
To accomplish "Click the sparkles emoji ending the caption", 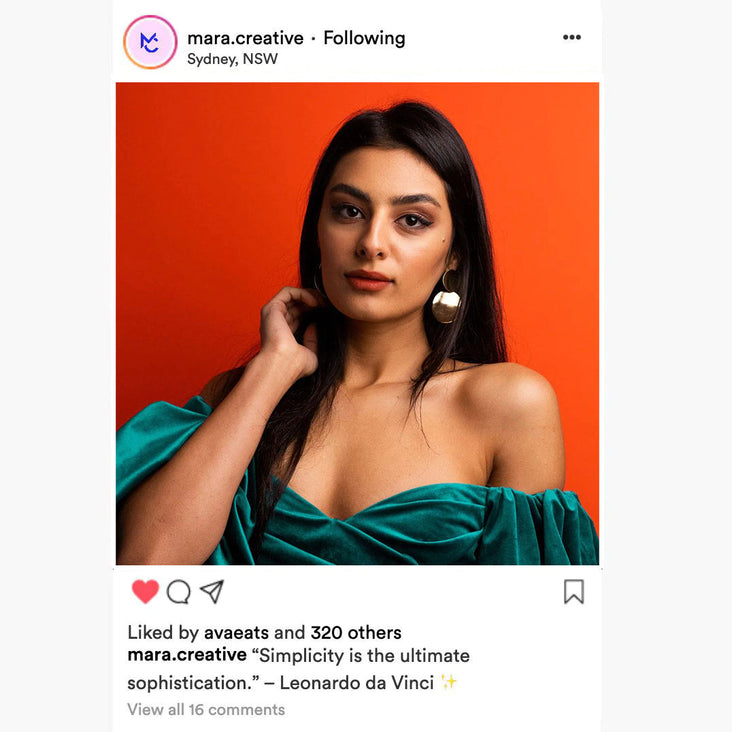I will (x=449, y=682).
